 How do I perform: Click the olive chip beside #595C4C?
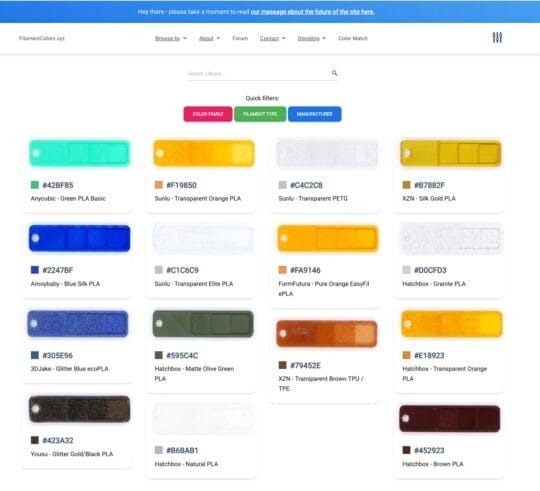pyautogui.click(x=159, y=355)
